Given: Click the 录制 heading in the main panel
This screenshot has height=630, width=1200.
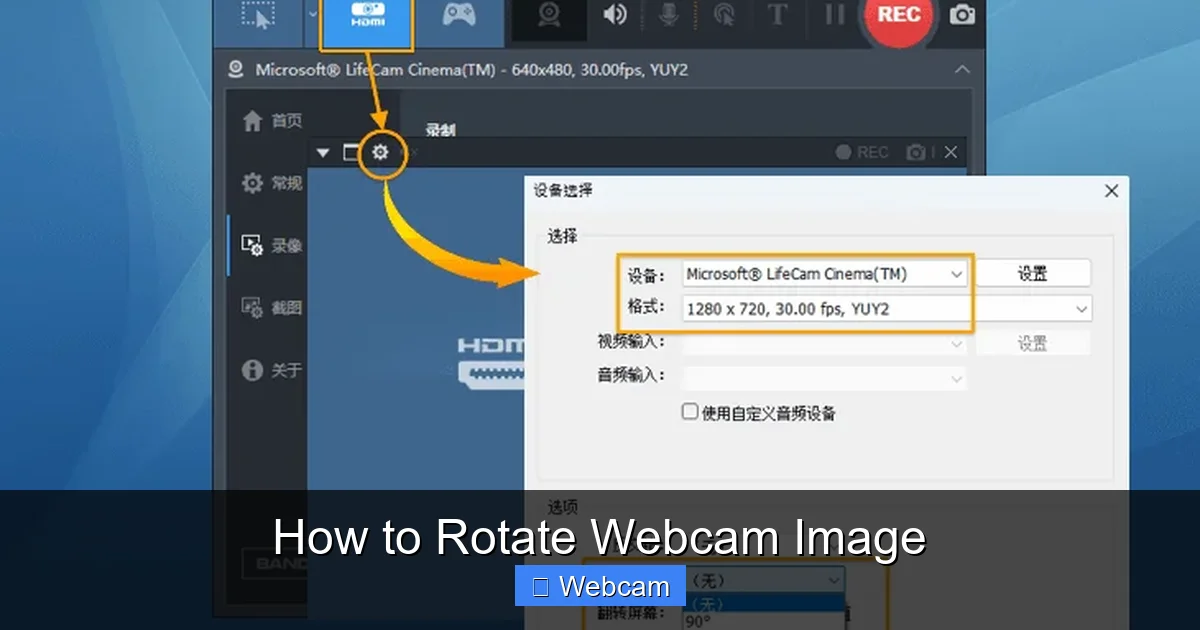Looking at the screenshot, I should pyautogui.click(x=441, y=129).
